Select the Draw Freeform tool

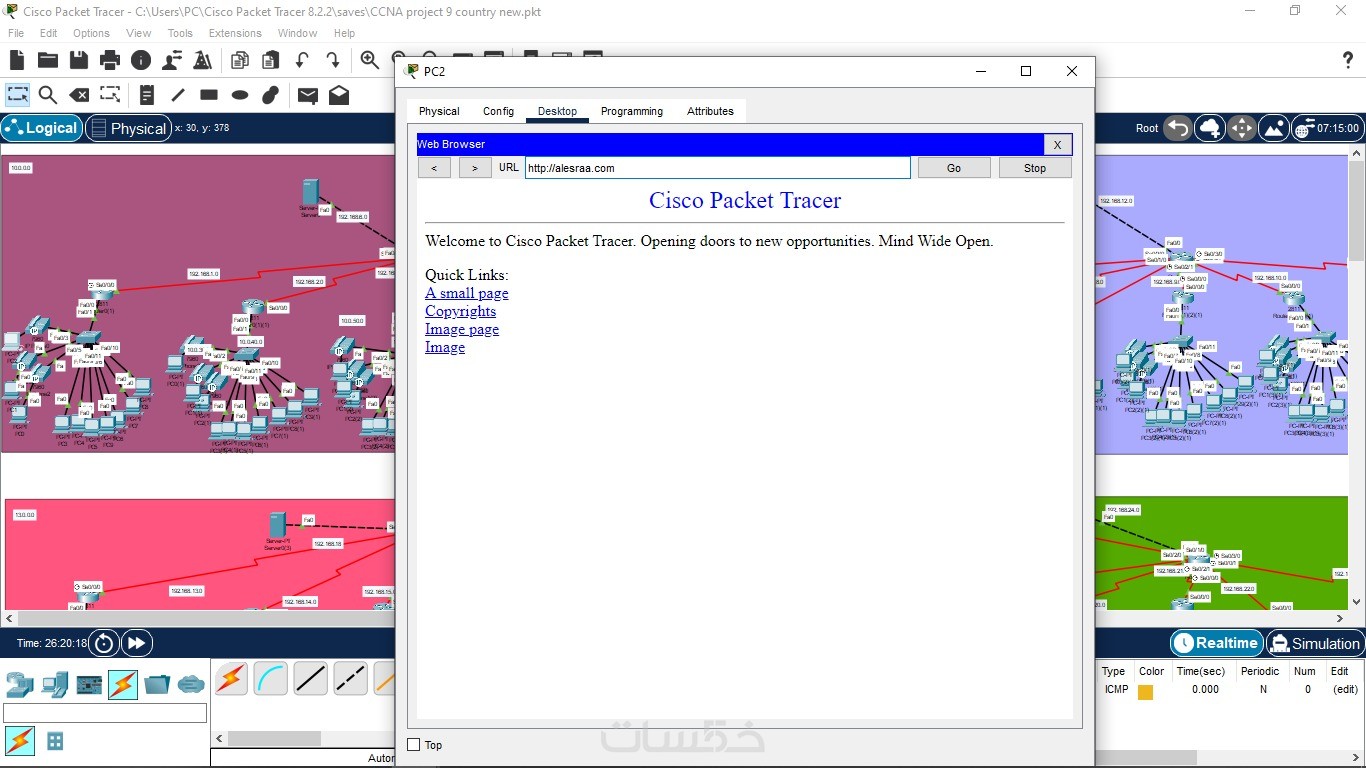(271, 95)
